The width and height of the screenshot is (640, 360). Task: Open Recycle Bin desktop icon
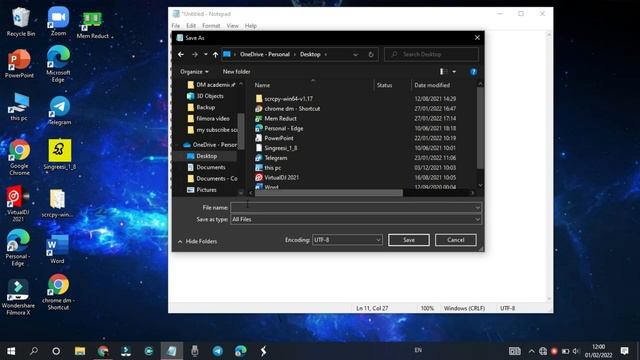click(x=20, y=22)
